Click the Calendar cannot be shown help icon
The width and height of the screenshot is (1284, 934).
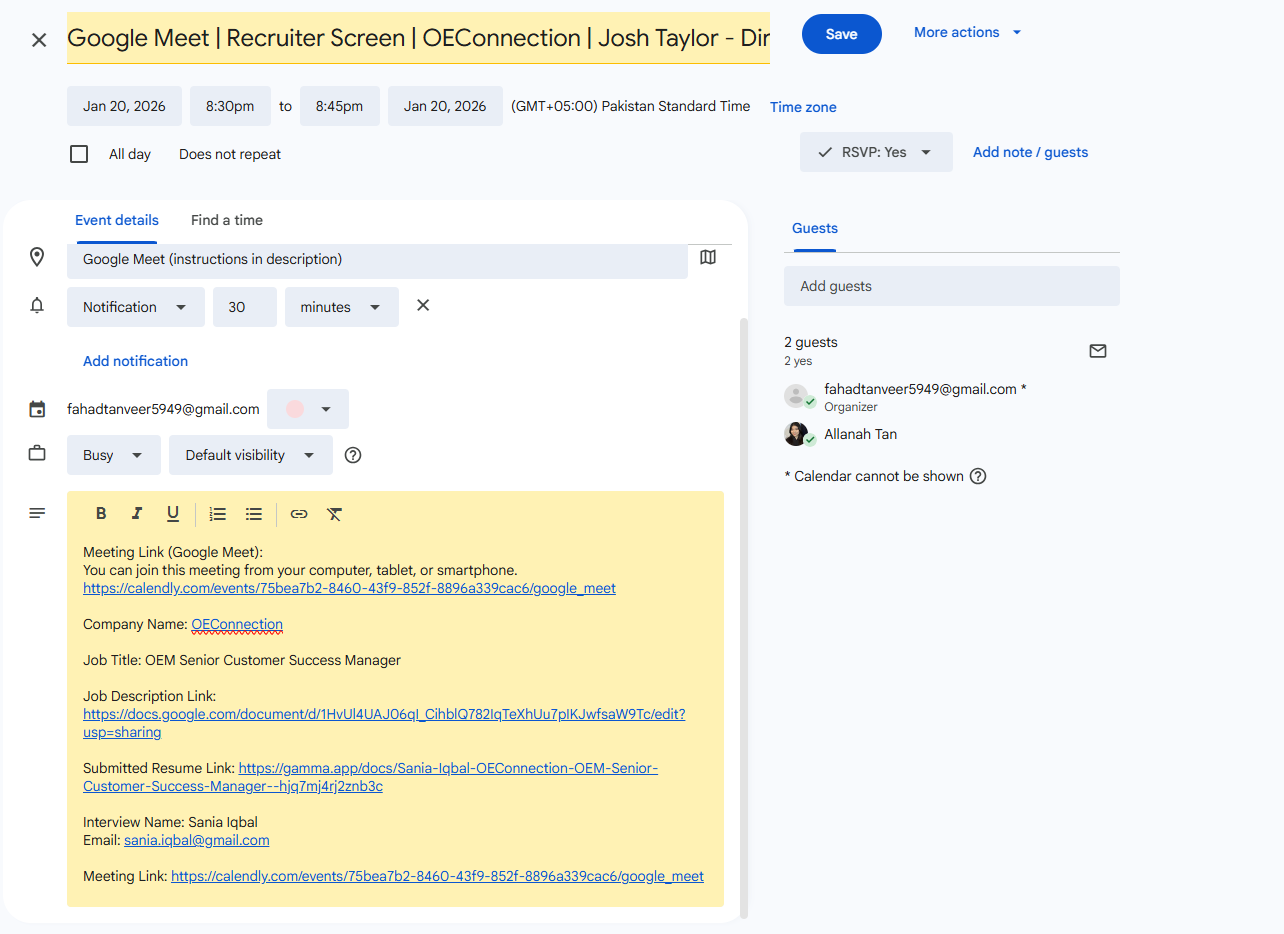[x=978, y=476]
